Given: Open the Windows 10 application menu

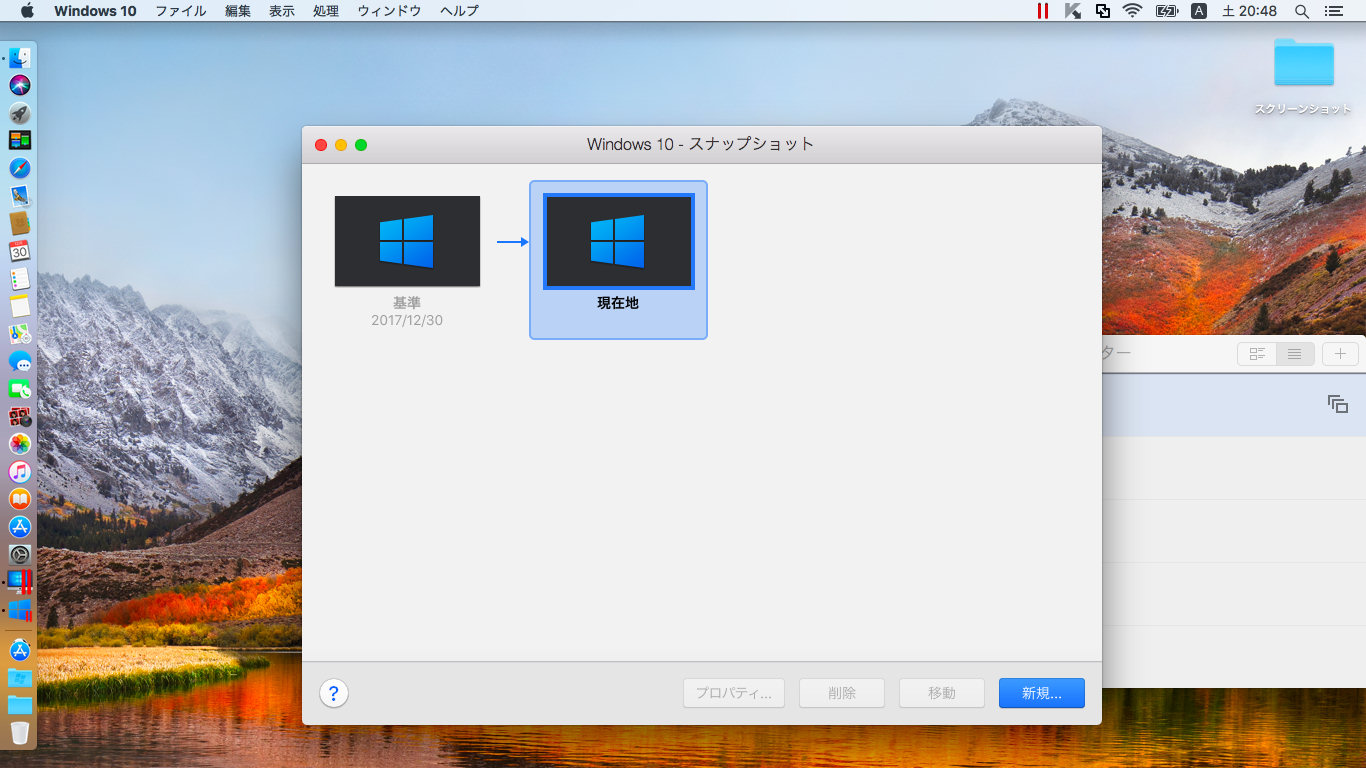Looking at the screenshot, I should [x=95, y=11].
